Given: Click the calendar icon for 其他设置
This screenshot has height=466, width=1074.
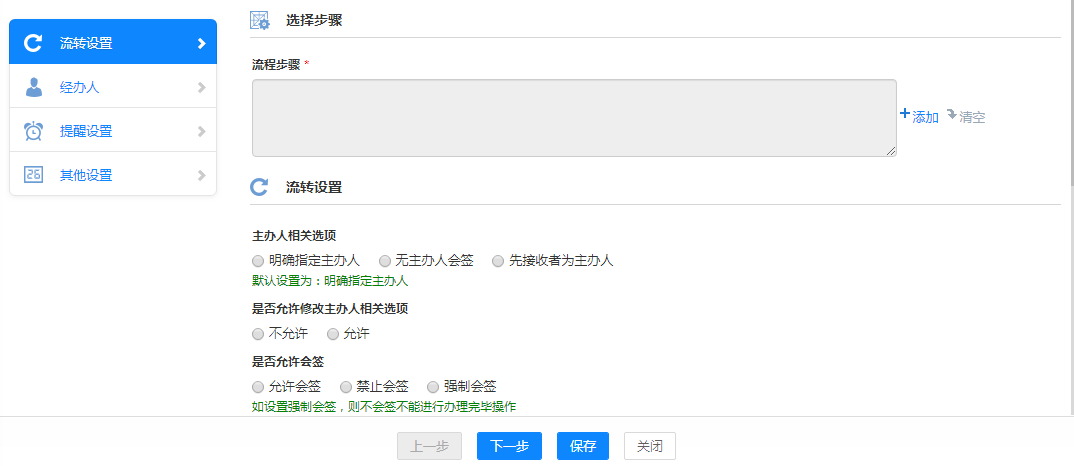Looking at the screenshot, I should pyautogui.click(x=33, y=175).
